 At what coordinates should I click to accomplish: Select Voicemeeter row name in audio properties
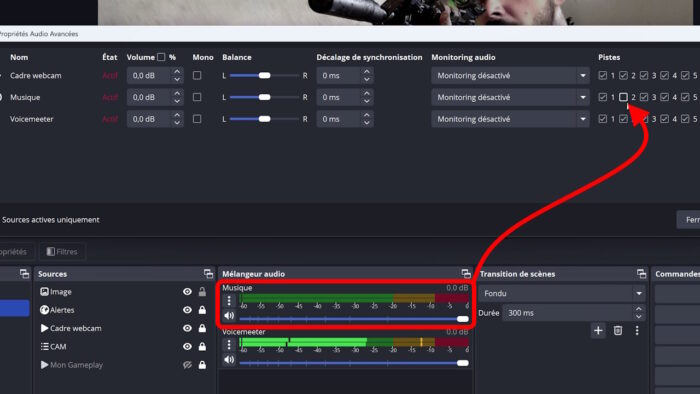pos(32,119)
